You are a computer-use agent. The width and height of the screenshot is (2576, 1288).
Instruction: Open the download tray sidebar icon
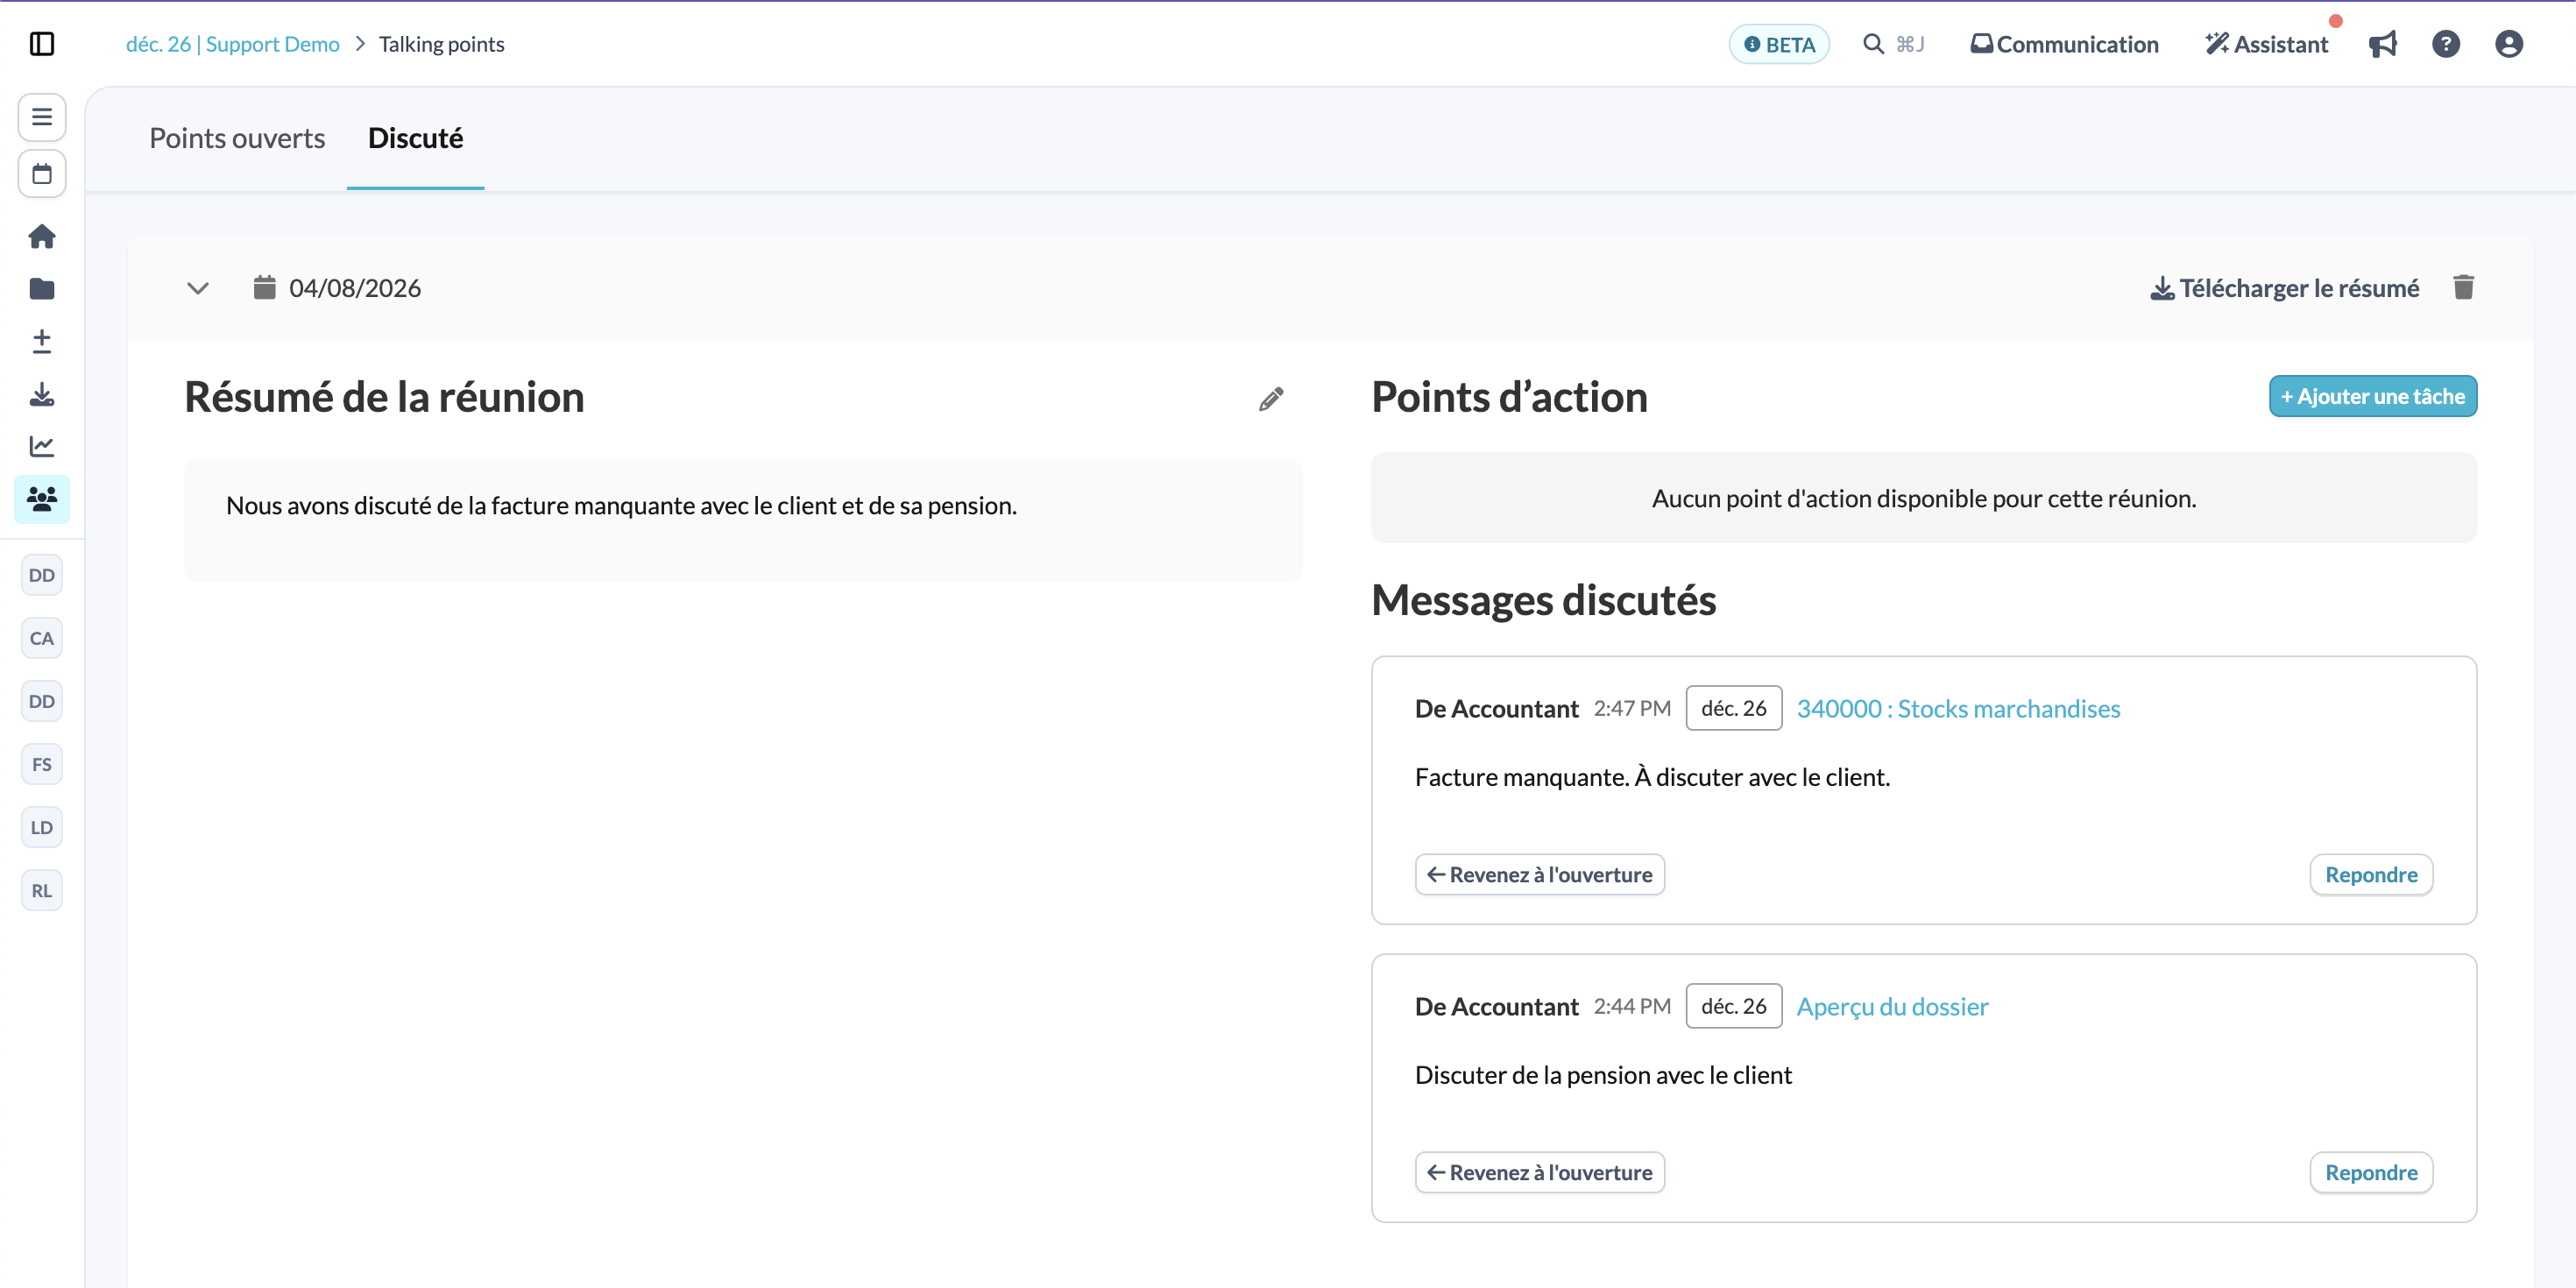(x=42, y=394)
